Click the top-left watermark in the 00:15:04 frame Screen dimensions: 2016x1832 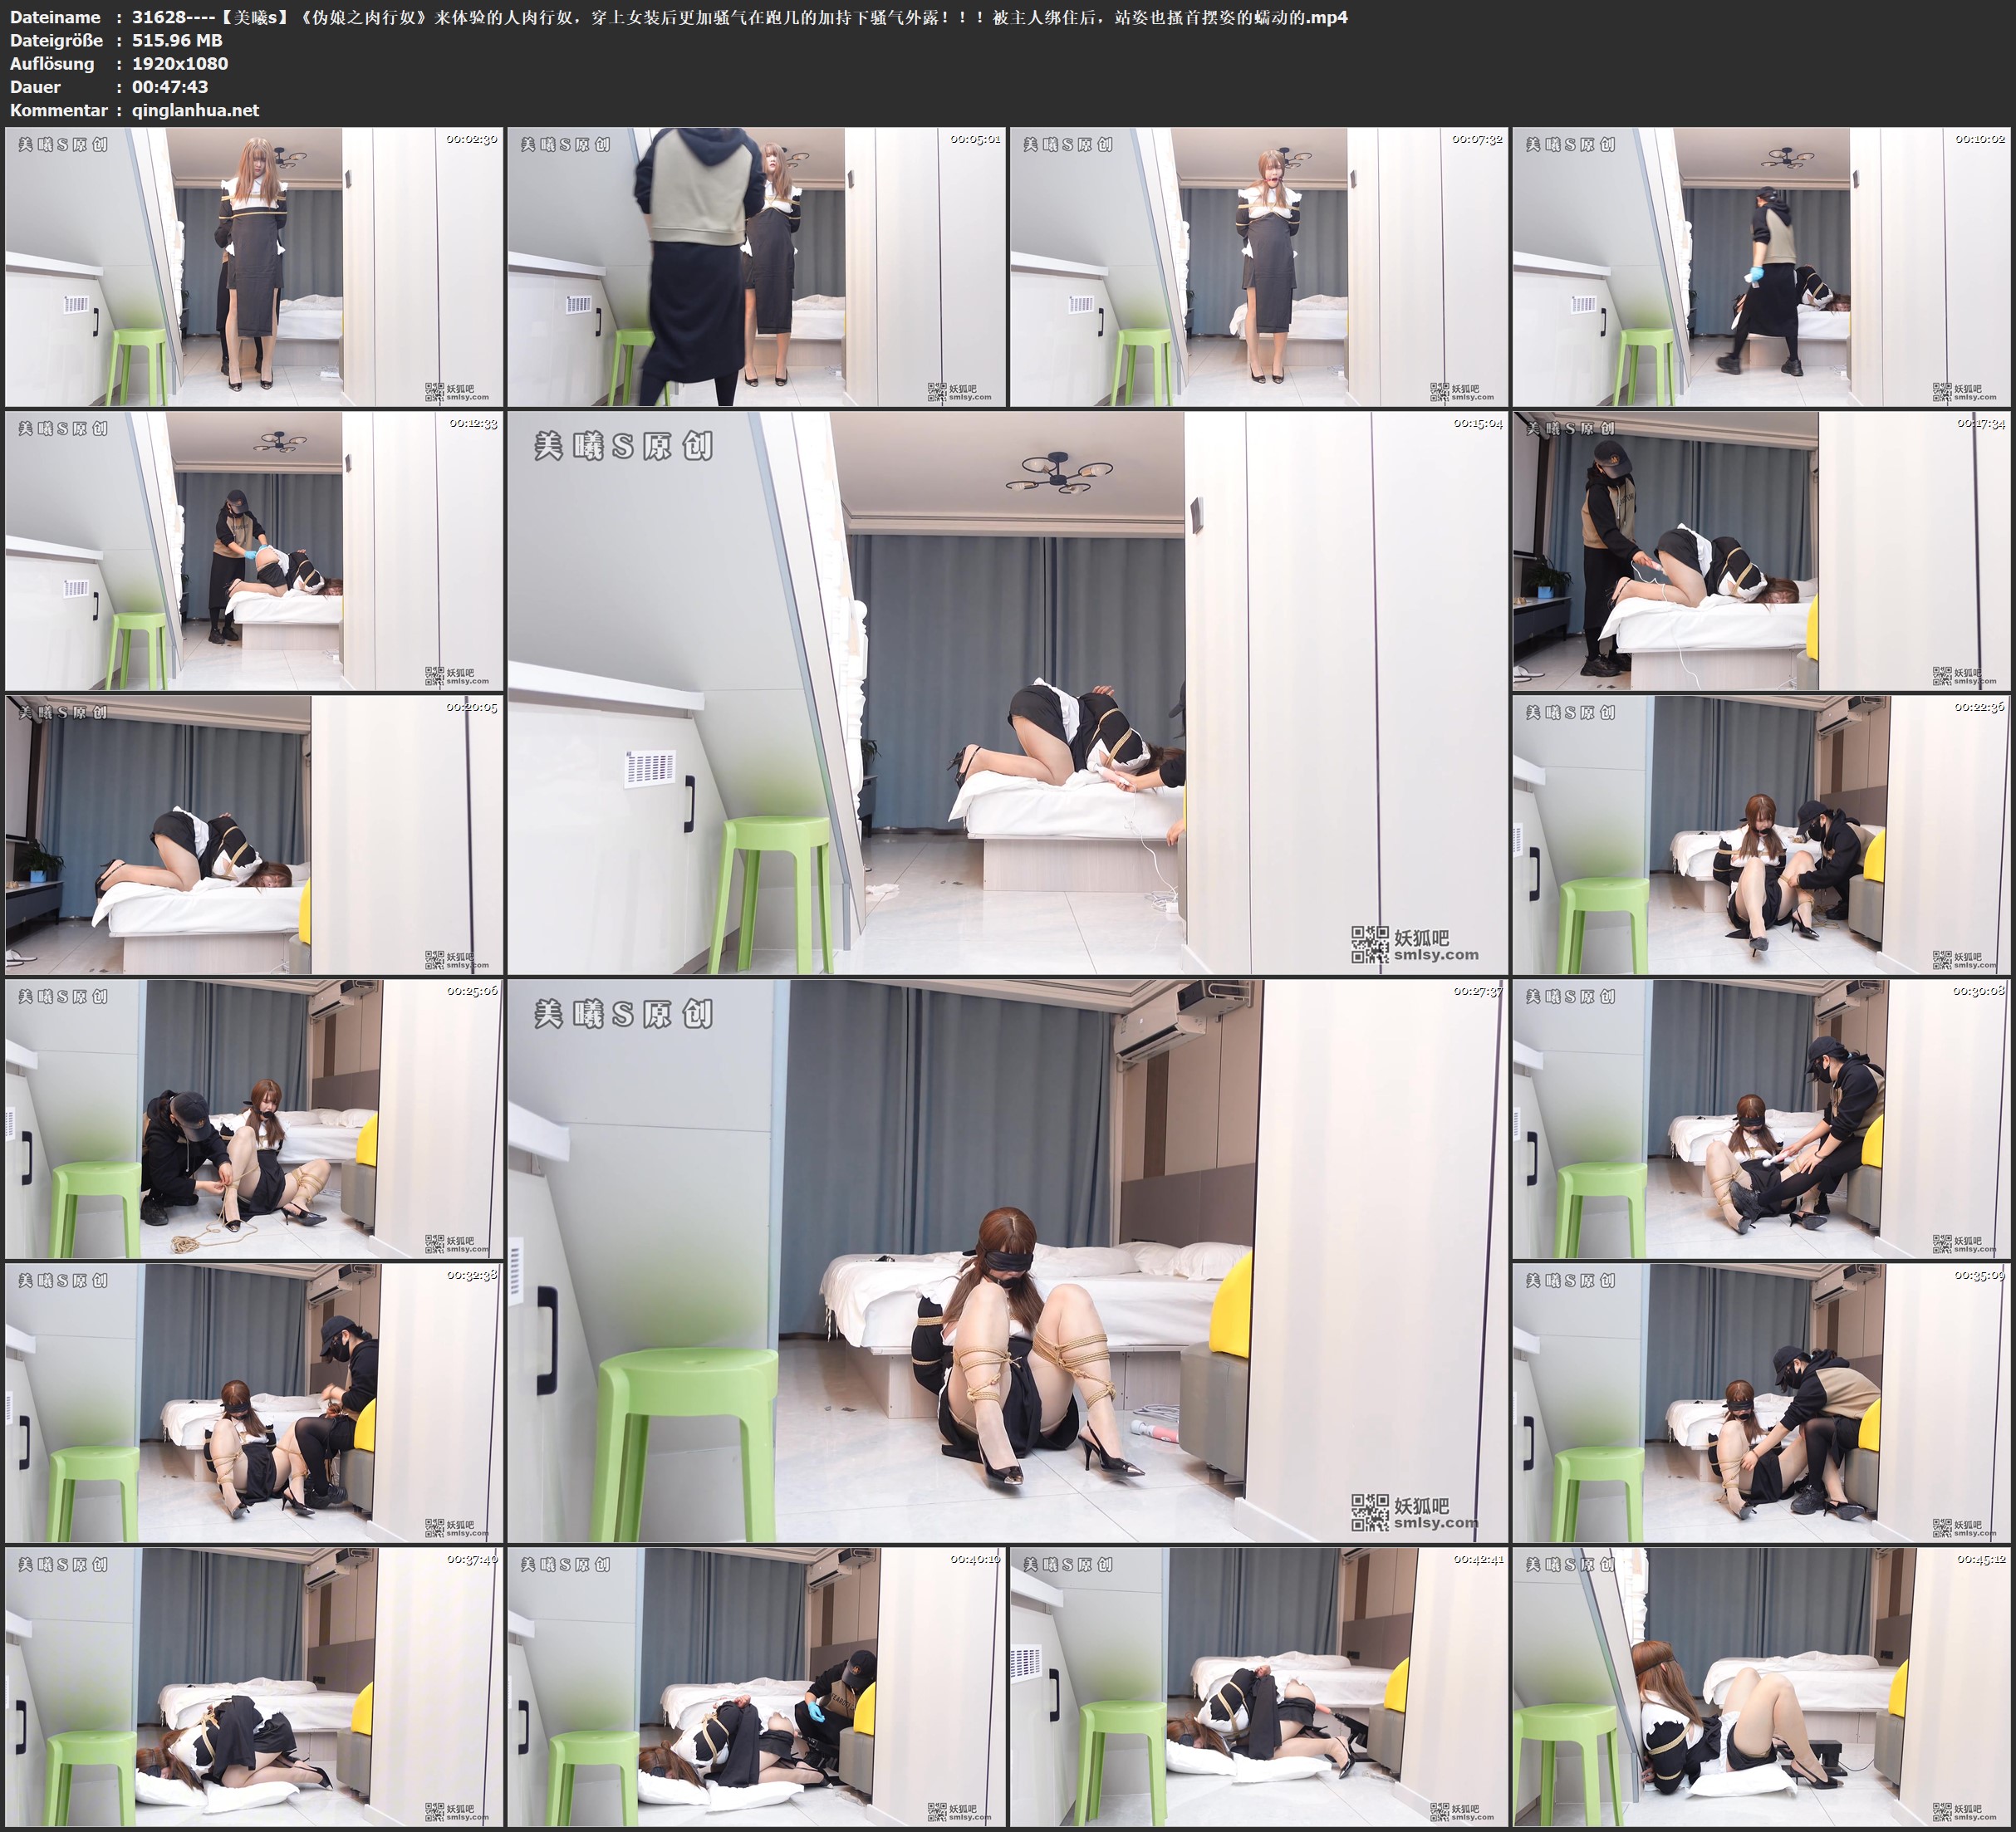[623, 446]
